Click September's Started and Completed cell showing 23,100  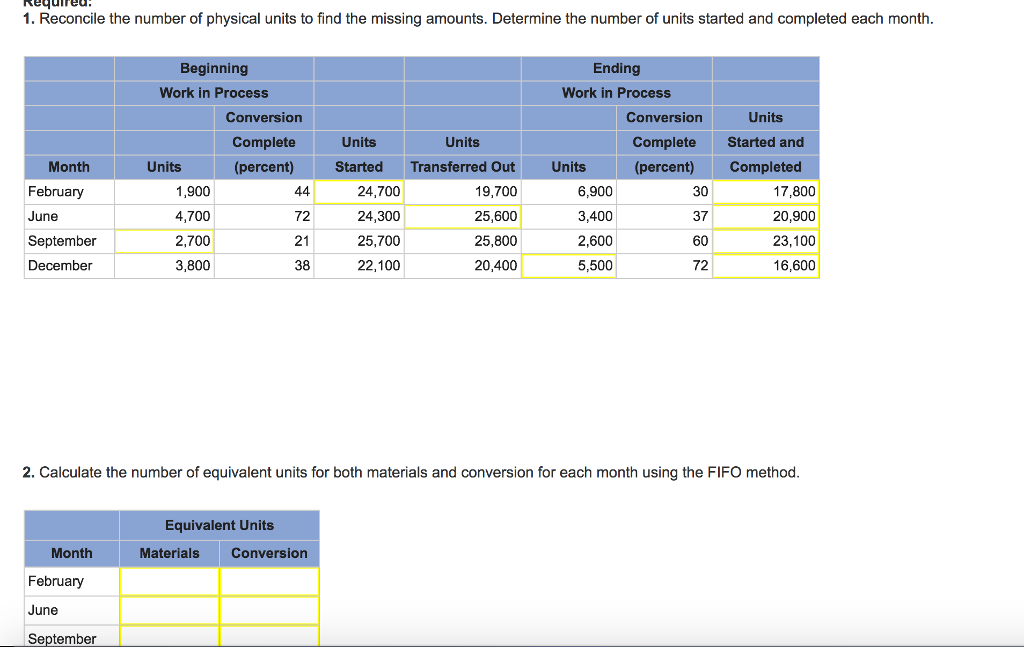(x=765, y=240)
